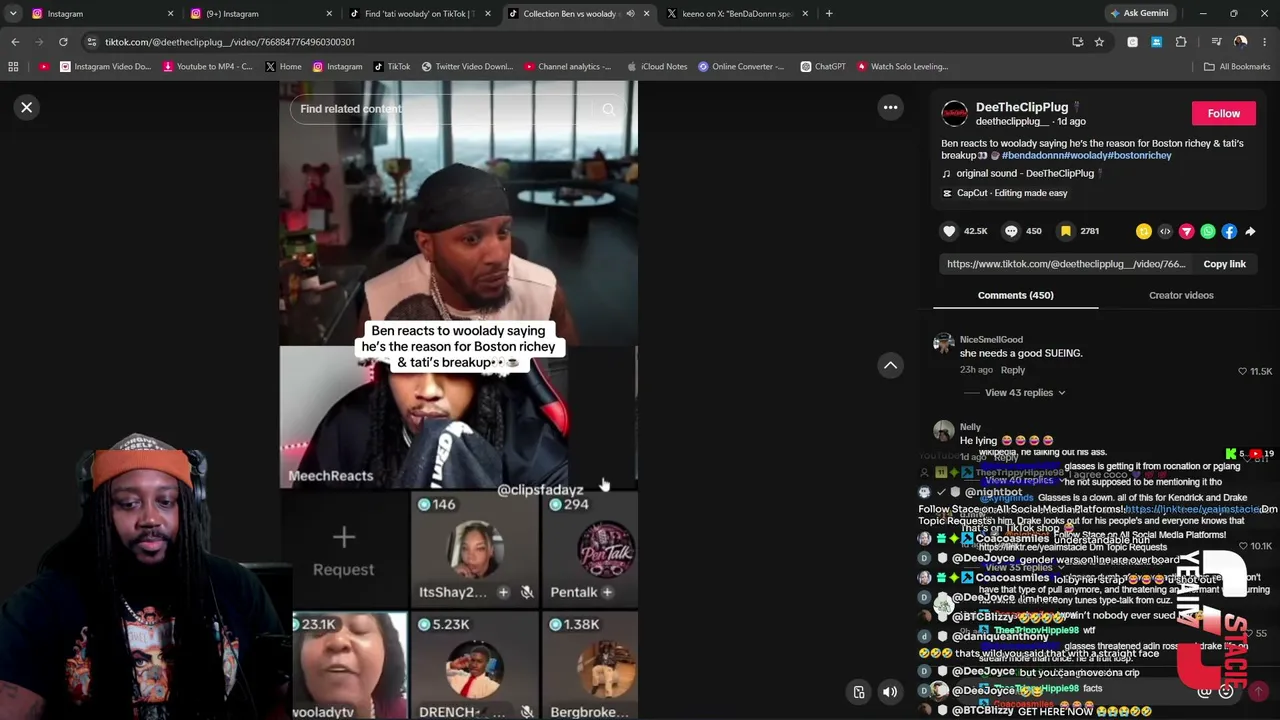This screenshot has height=720, width=1280.
Task: Open more share options arrow
Action: [1250, 231]
